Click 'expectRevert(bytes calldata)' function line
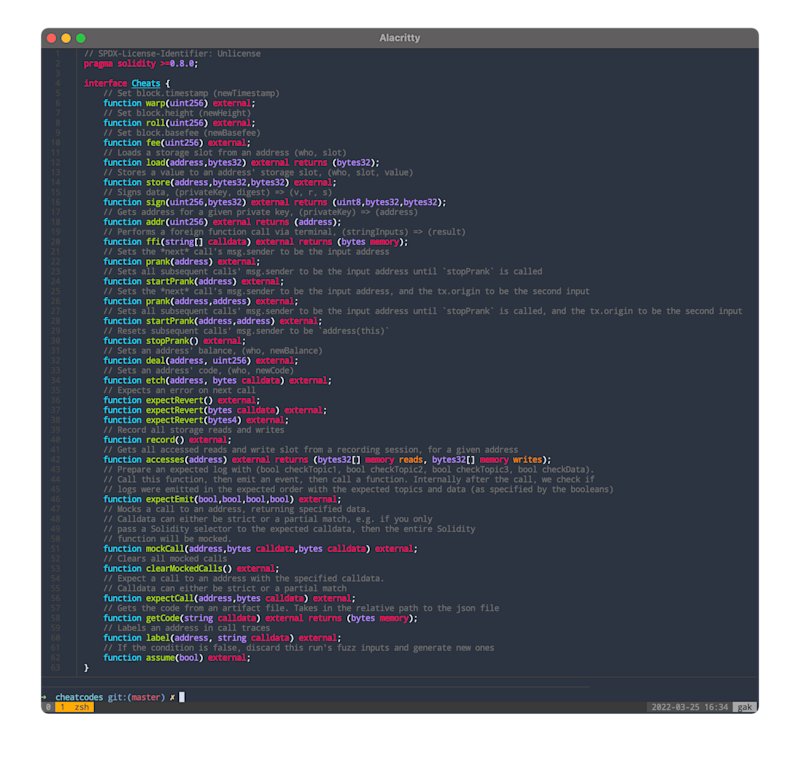 [215, 410]
